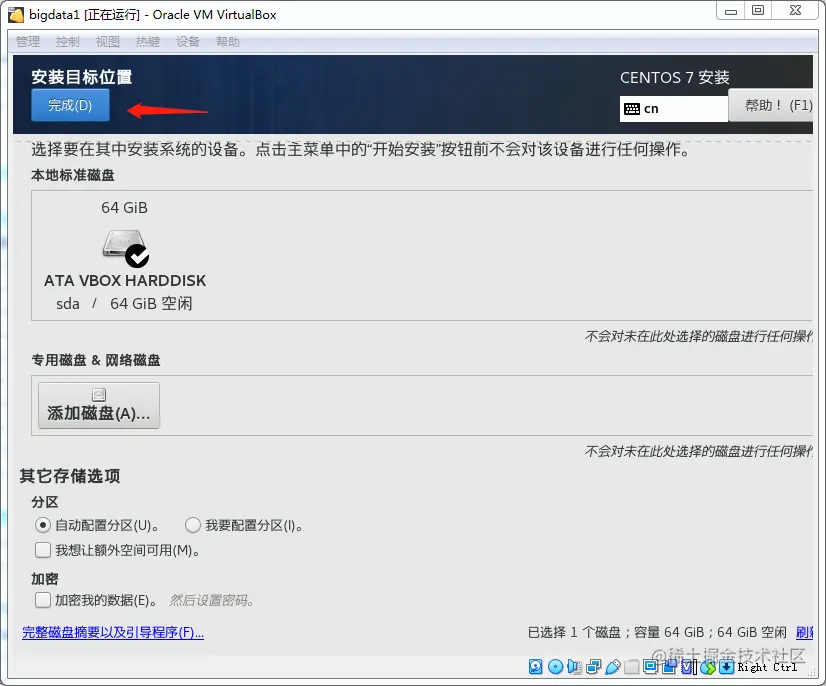
Task: Click the network adapter status icon
Action: [594, 667]
